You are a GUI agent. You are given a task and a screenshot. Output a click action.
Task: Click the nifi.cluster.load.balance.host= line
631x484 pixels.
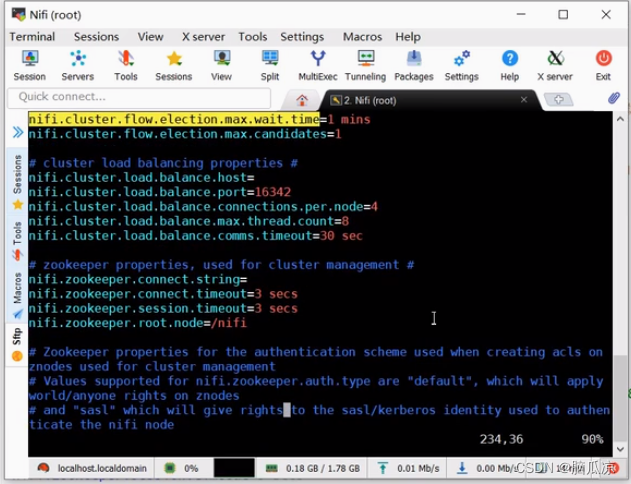click(141, 177)
